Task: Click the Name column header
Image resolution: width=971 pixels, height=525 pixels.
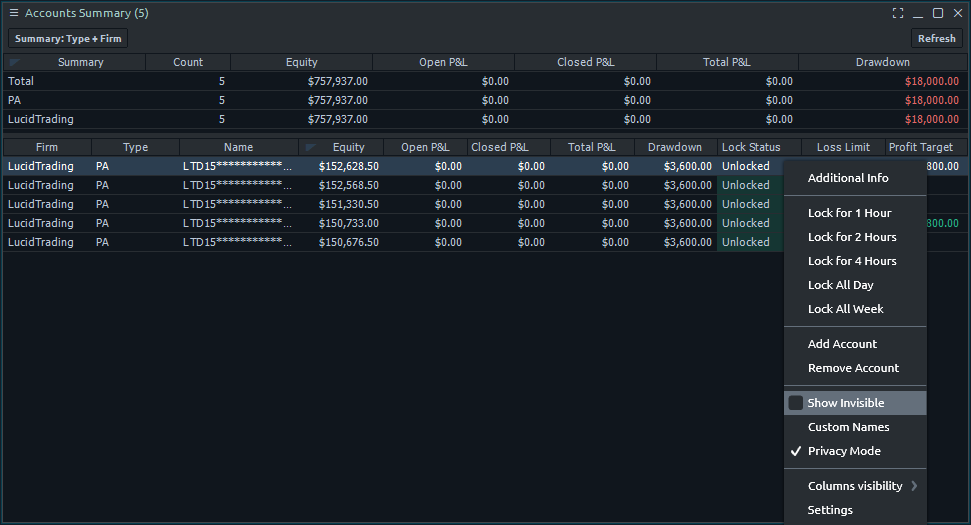Action: [238, 147]
